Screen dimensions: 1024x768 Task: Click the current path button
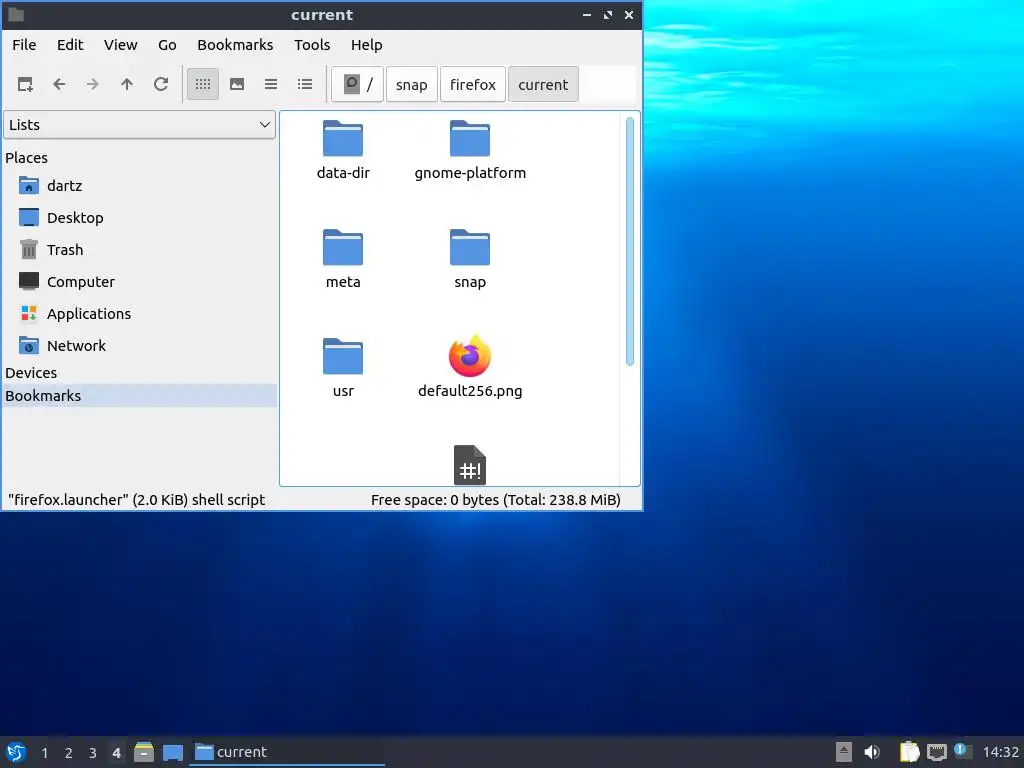coord(543,84)
